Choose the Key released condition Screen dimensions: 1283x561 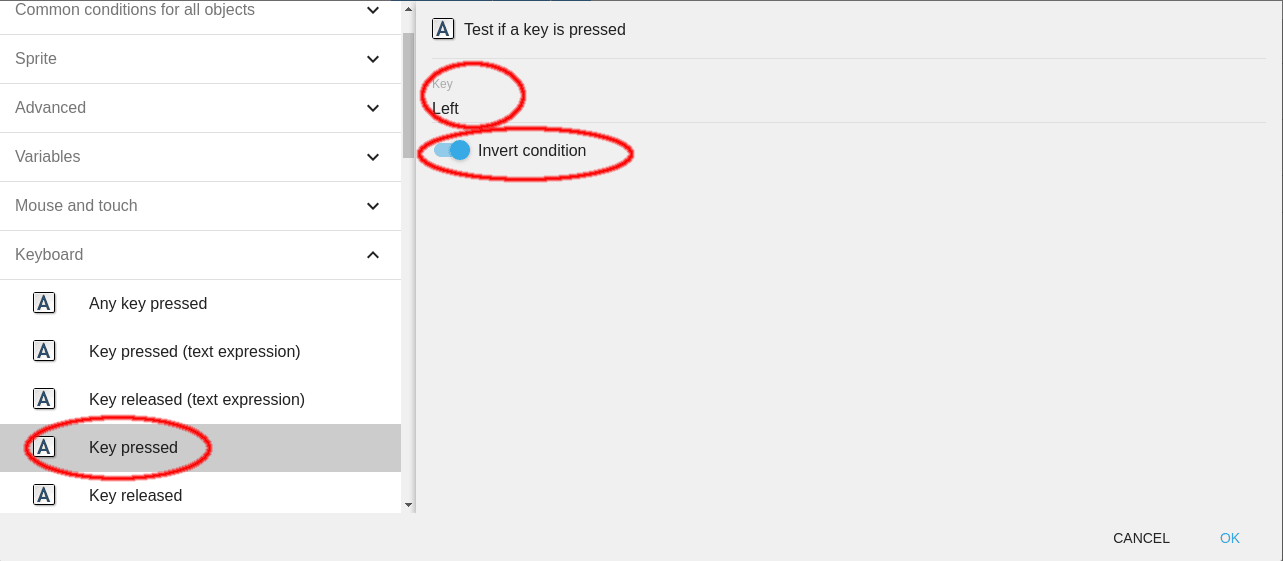click(x=135, y=495)
